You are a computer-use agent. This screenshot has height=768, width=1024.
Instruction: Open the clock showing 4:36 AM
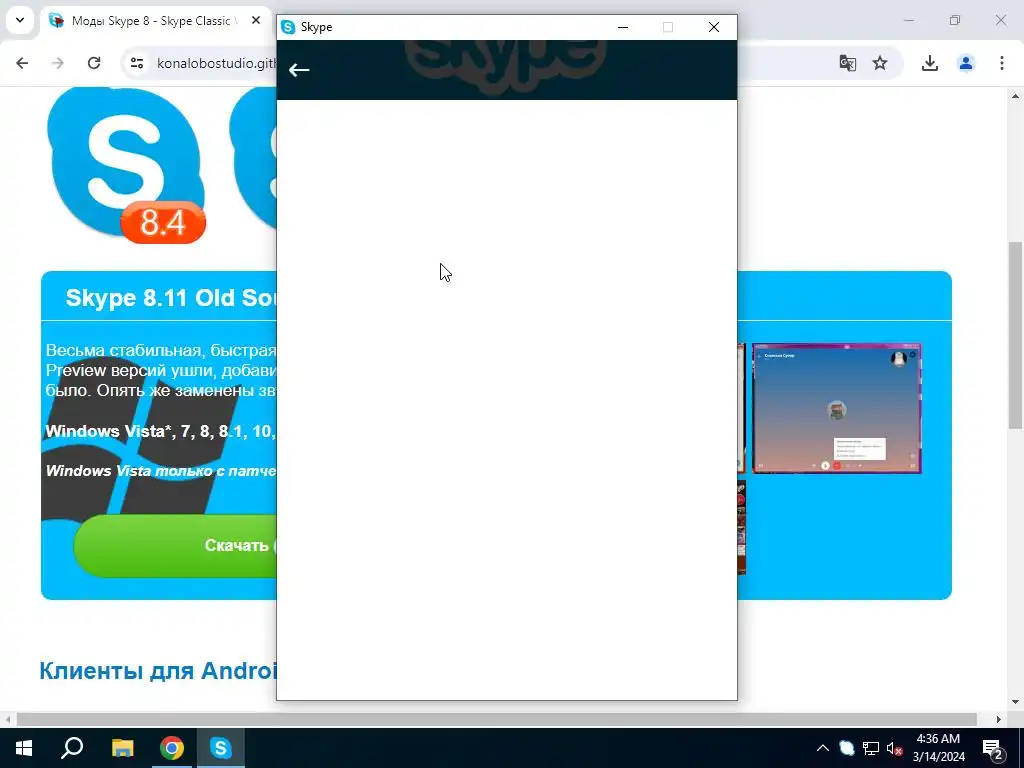click(x=938, y=748)
